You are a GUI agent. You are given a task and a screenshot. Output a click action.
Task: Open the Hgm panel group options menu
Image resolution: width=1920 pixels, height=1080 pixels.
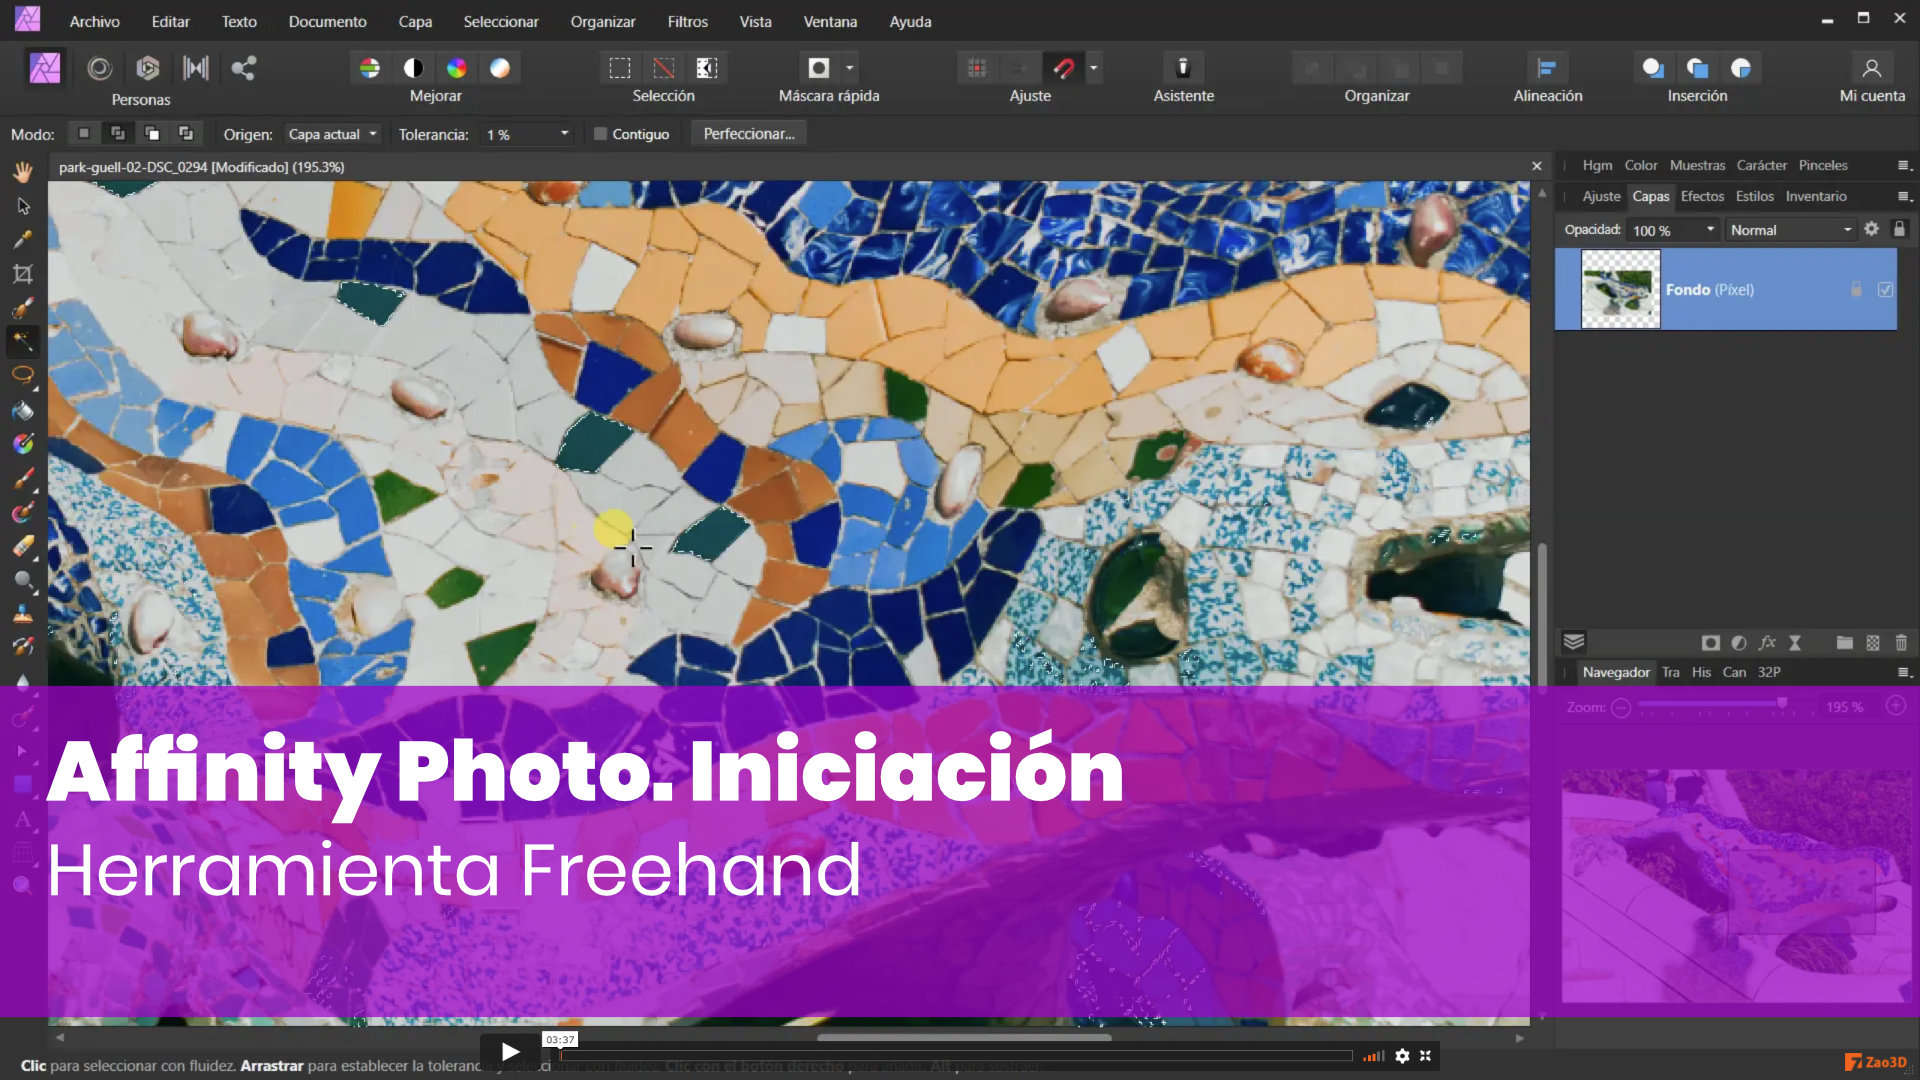(x=1904, y=166)
